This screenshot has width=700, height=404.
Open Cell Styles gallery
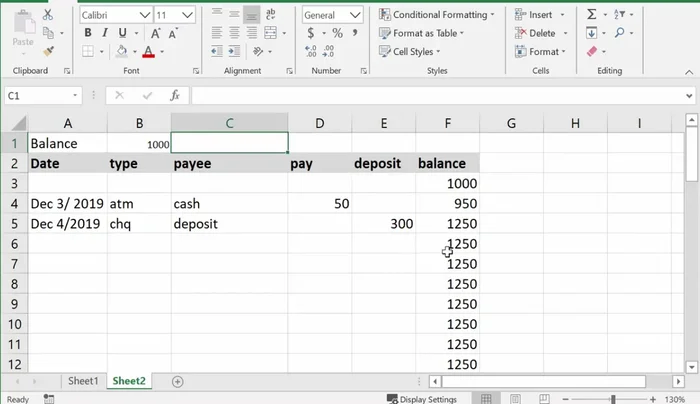409,51
